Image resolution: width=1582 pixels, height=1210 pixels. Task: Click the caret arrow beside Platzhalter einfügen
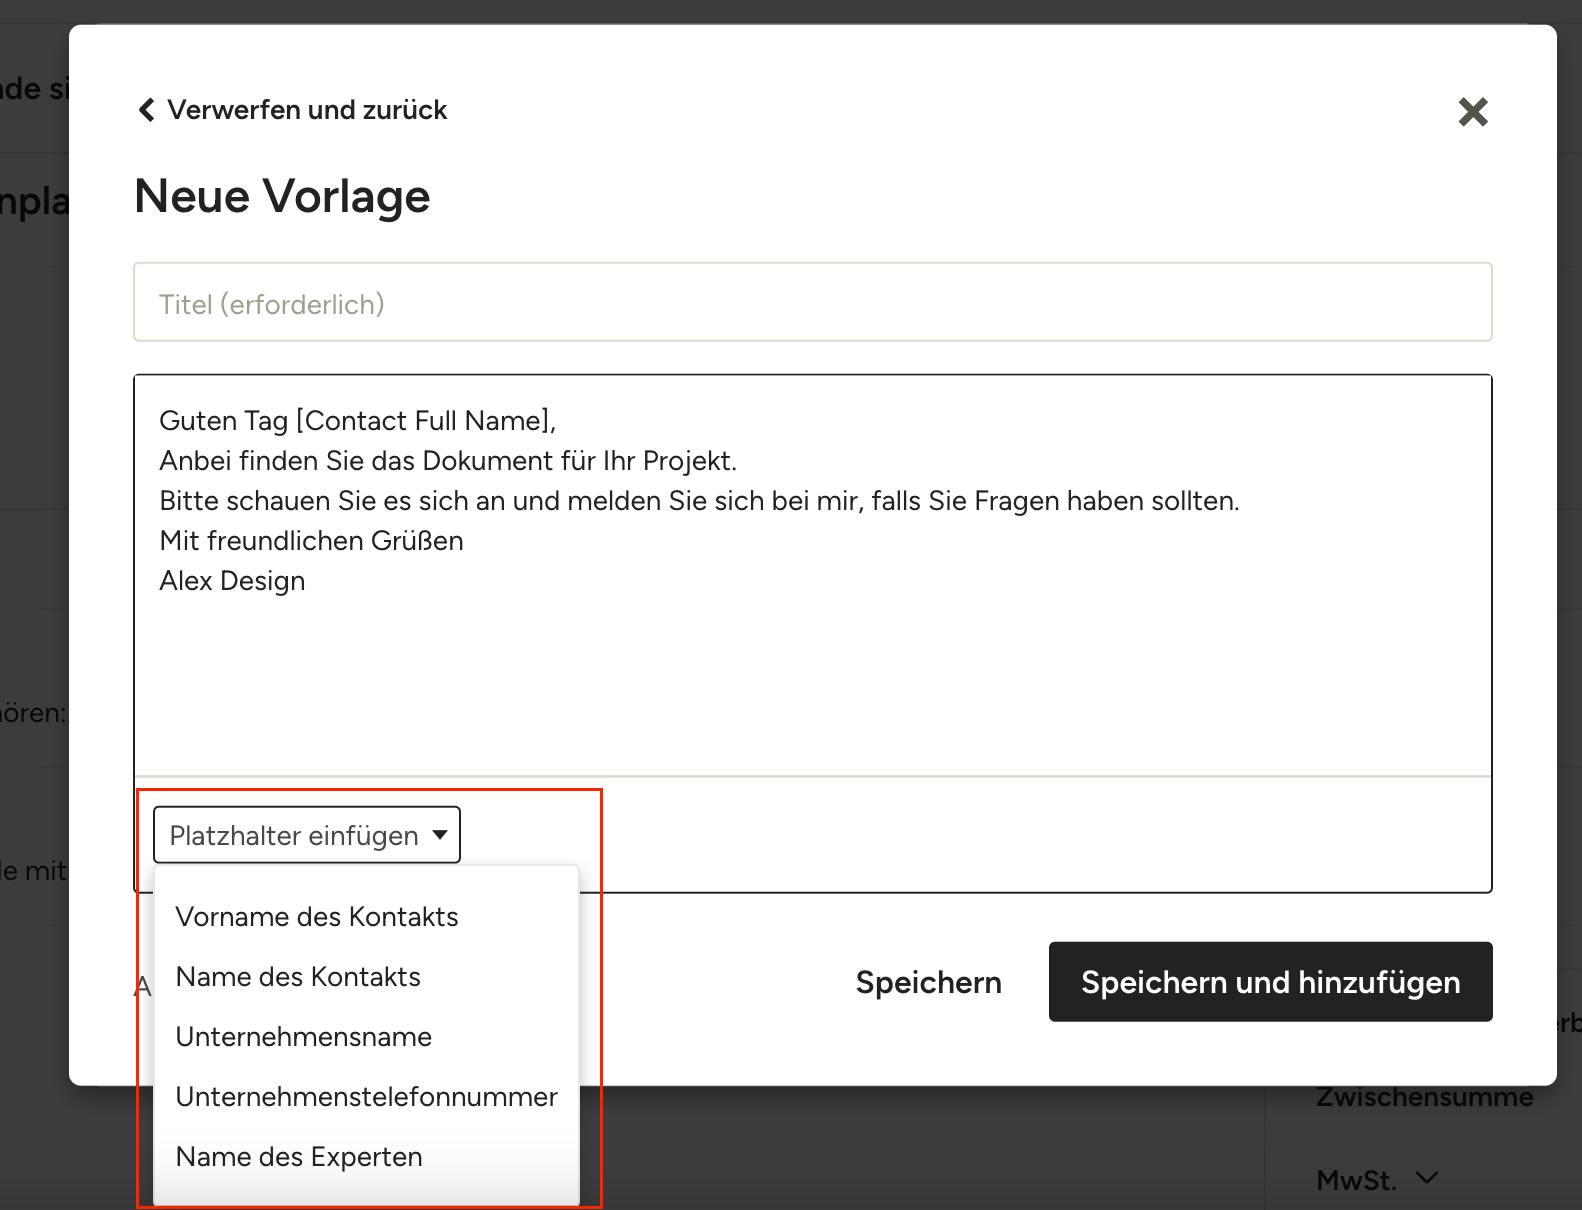[439, 835]
